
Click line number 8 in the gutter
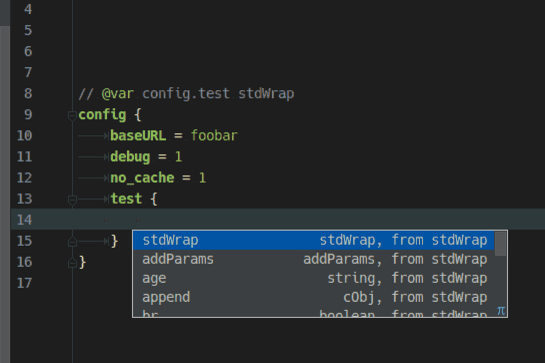tap(28, 94)
